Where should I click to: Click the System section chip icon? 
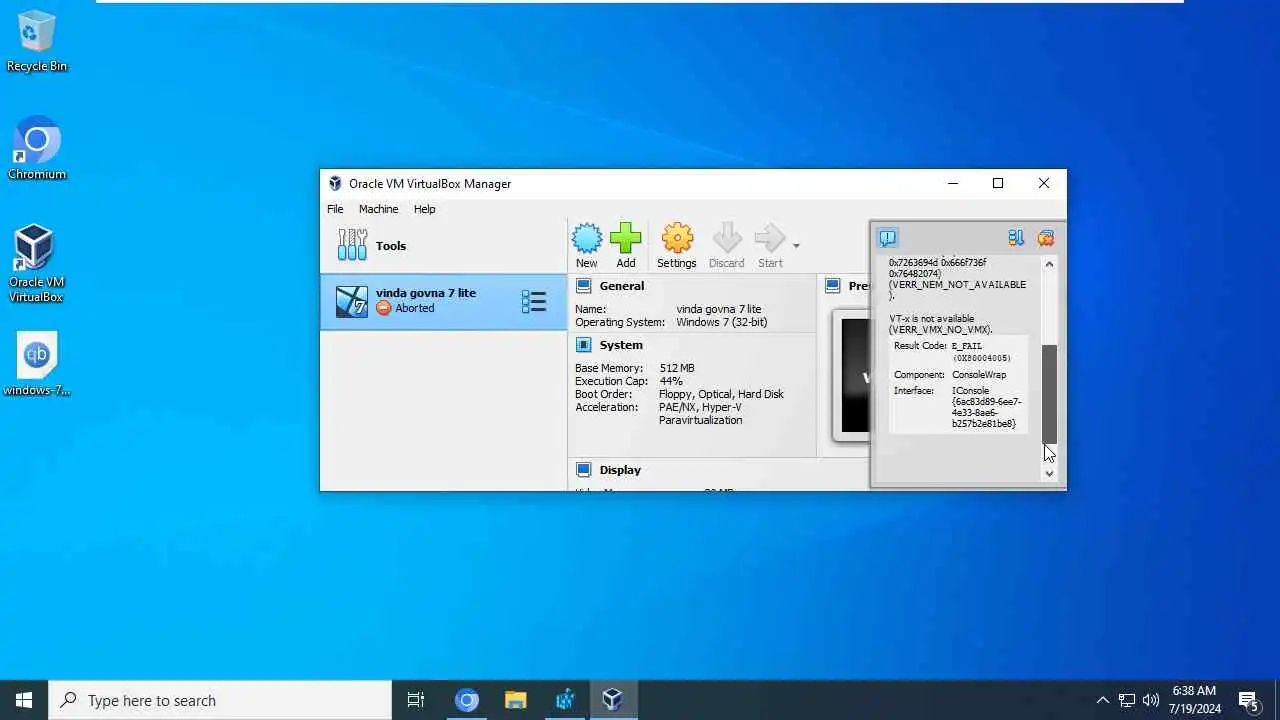coord(583,345)
